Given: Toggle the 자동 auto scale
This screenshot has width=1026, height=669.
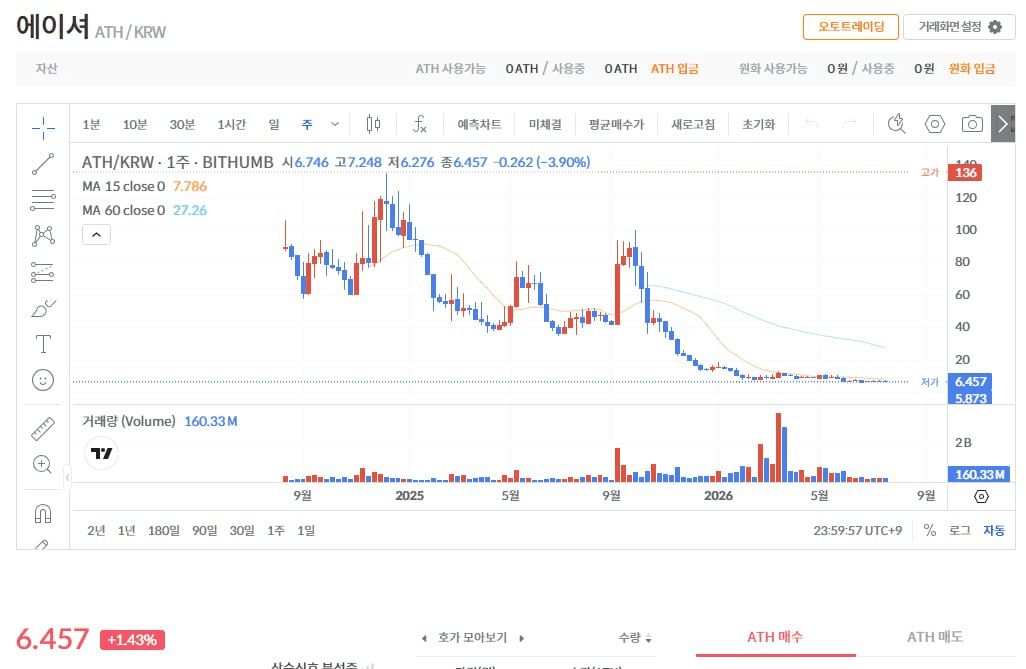Looking at the screenshot, I should coord(994,530).
